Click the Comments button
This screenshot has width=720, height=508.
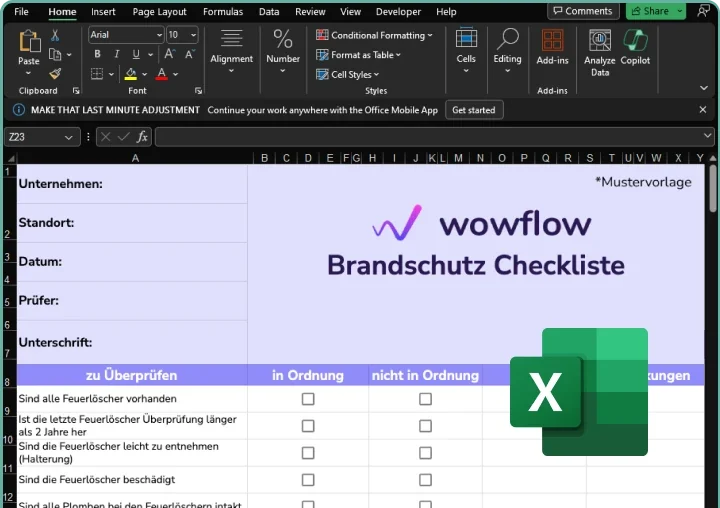[x=583, y=11]
